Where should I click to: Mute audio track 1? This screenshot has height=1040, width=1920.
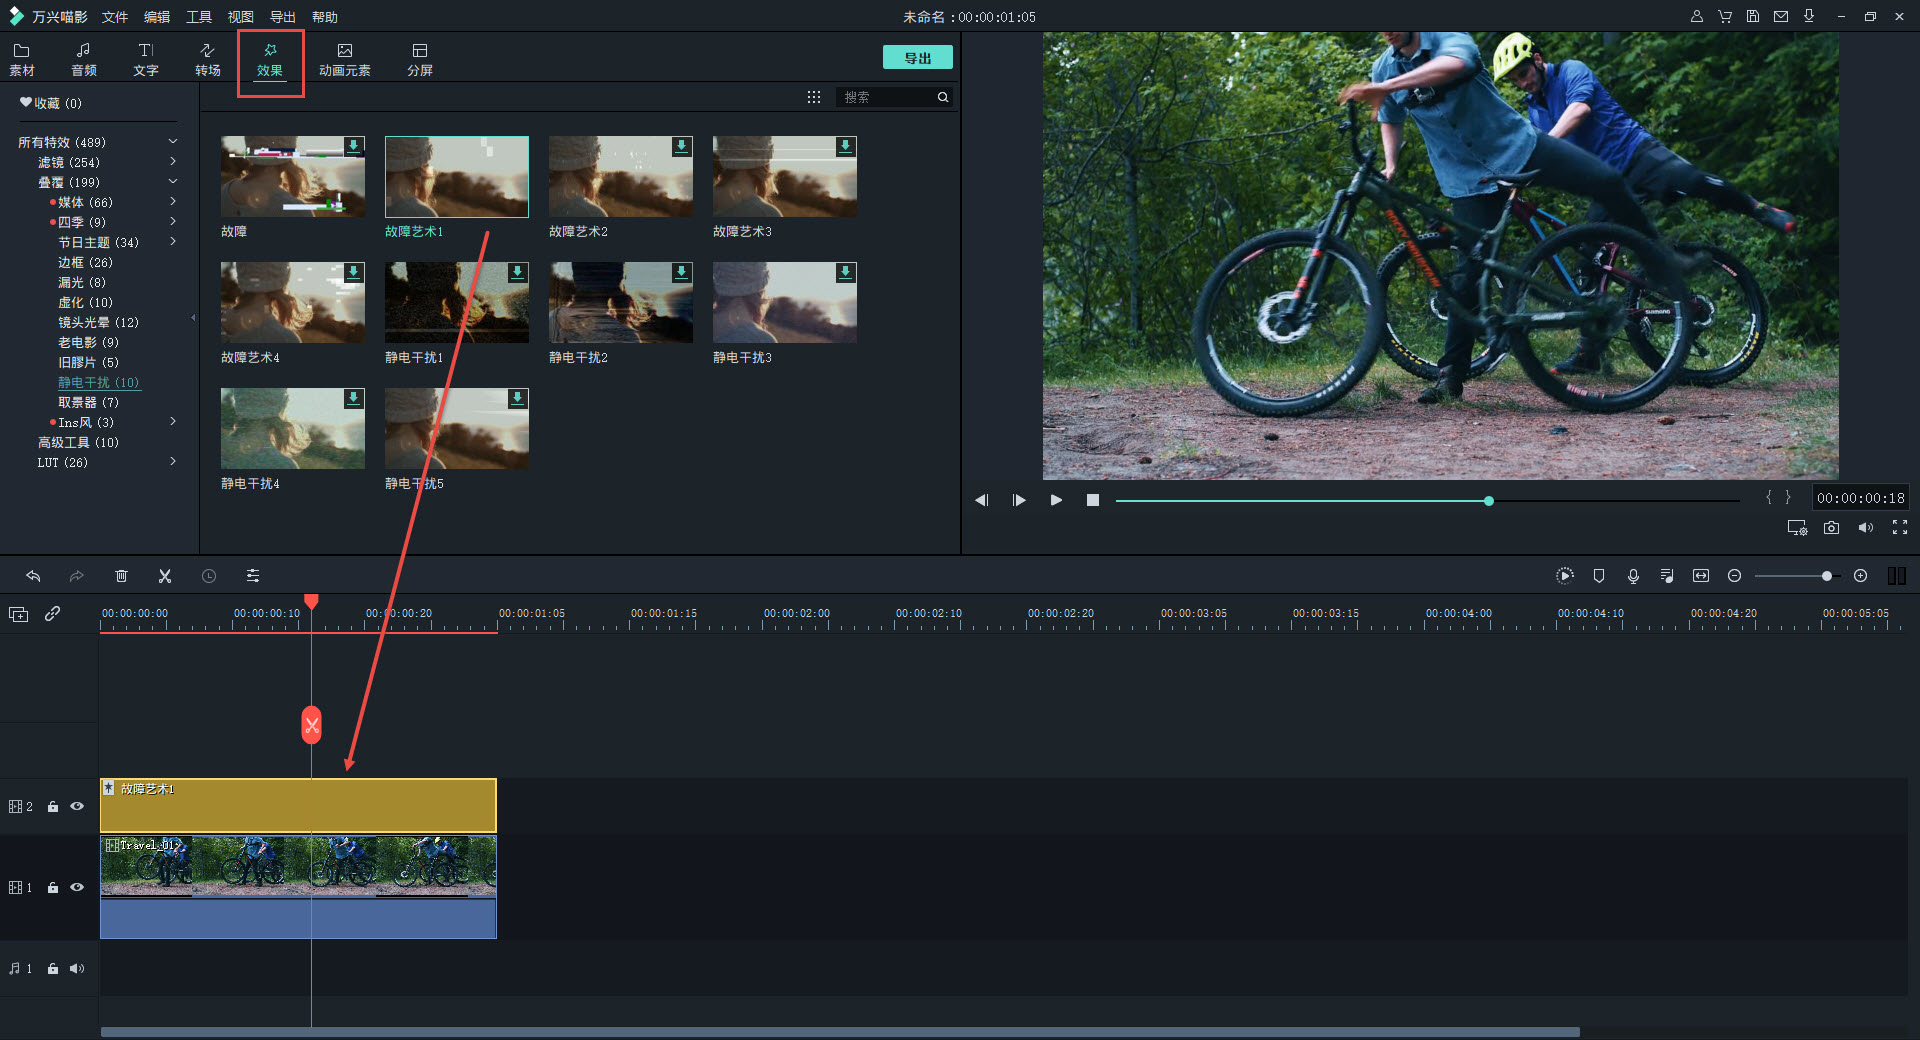(77, 968)
